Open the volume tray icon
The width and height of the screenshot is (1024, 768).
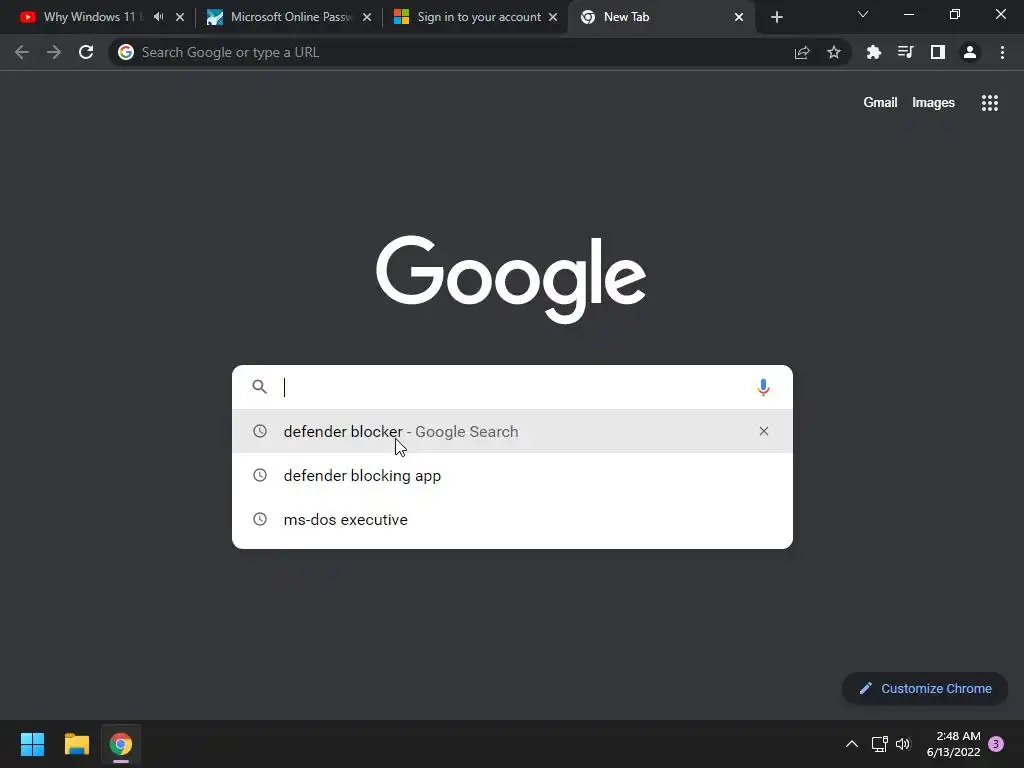[903, 744]
